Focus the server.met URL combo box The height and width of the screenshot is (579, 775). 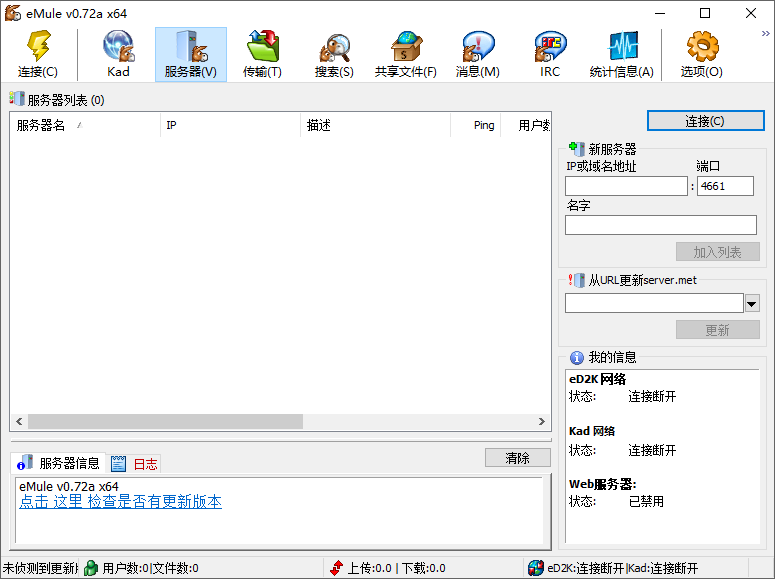click(654, 303)
